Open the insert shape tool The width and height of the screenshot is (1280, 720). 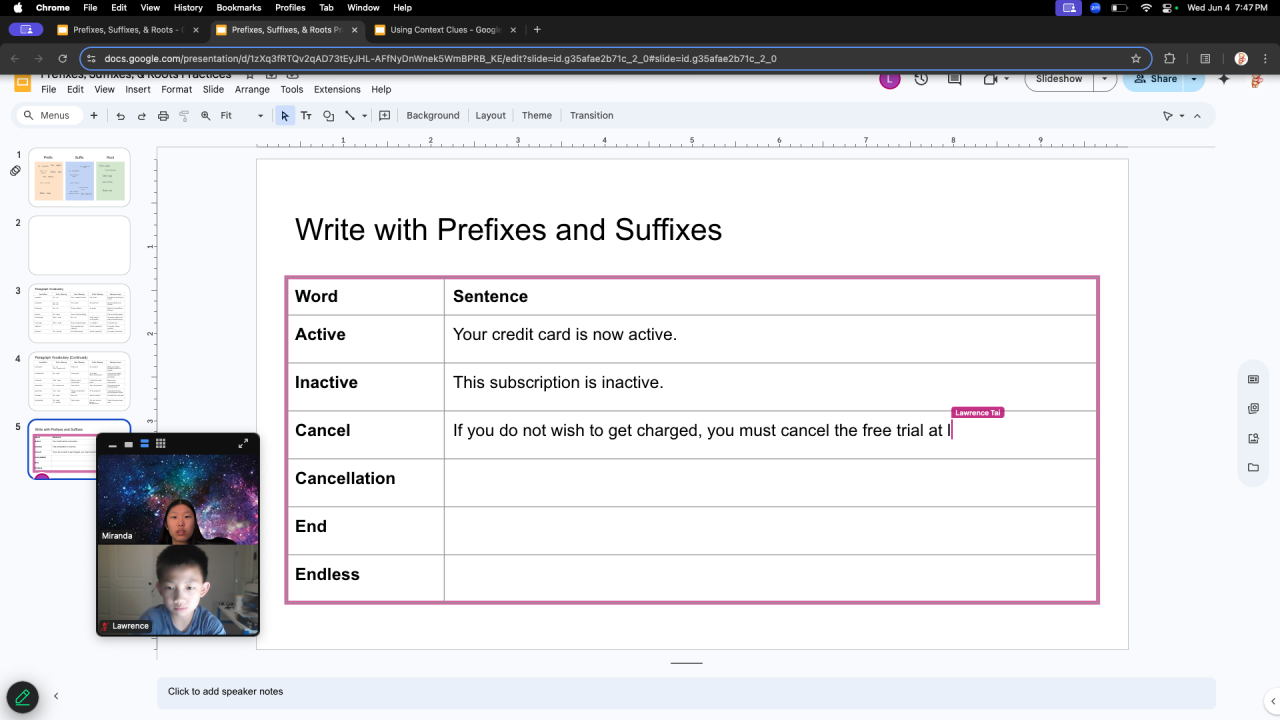[x=329, y=116]
